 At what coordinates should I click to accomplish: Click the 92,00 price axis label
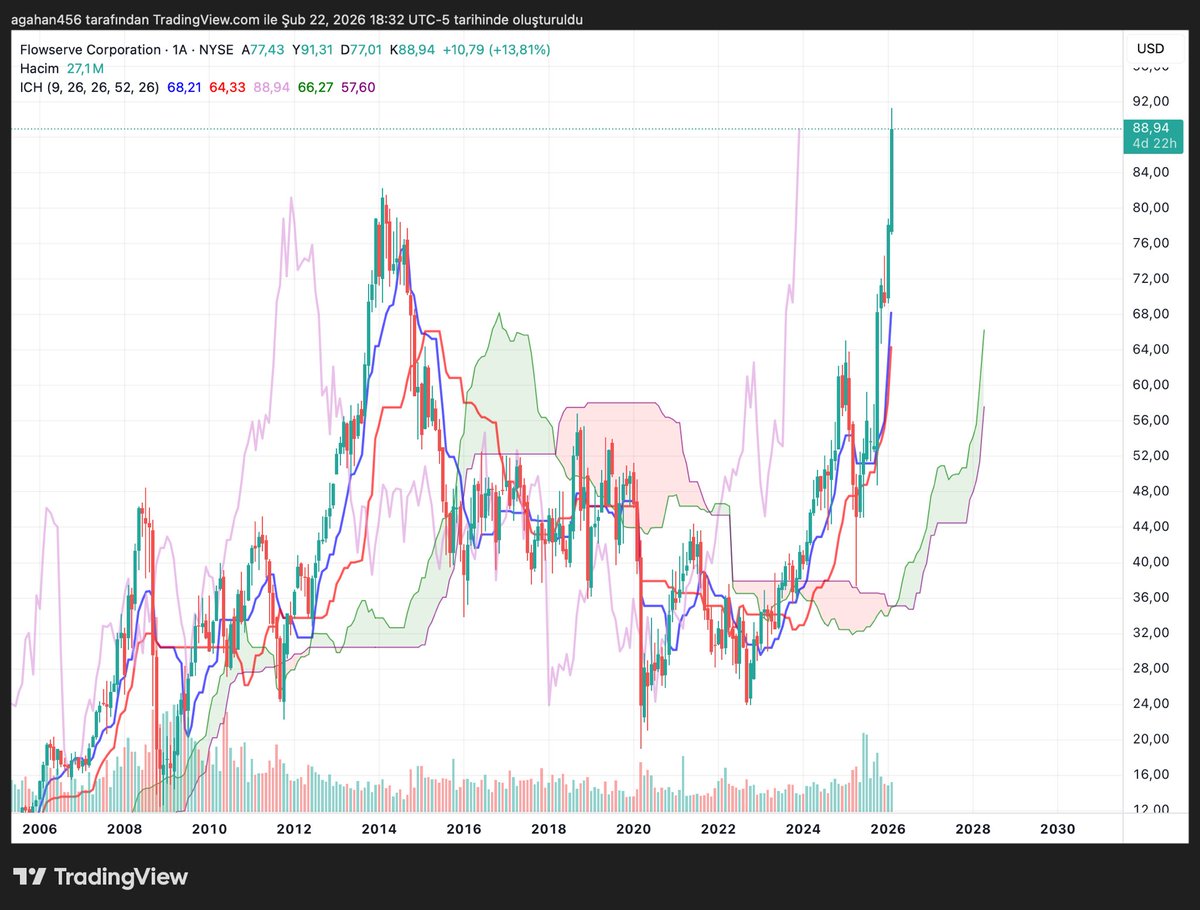pyautogui.click(x=1150, y=101)
